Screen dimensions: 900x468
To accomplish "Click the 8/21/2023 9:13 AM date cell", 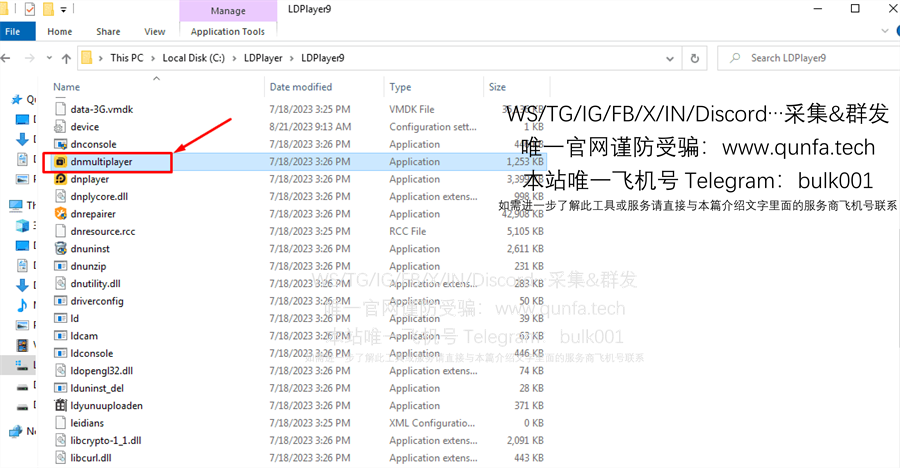I will coord(310,126).
